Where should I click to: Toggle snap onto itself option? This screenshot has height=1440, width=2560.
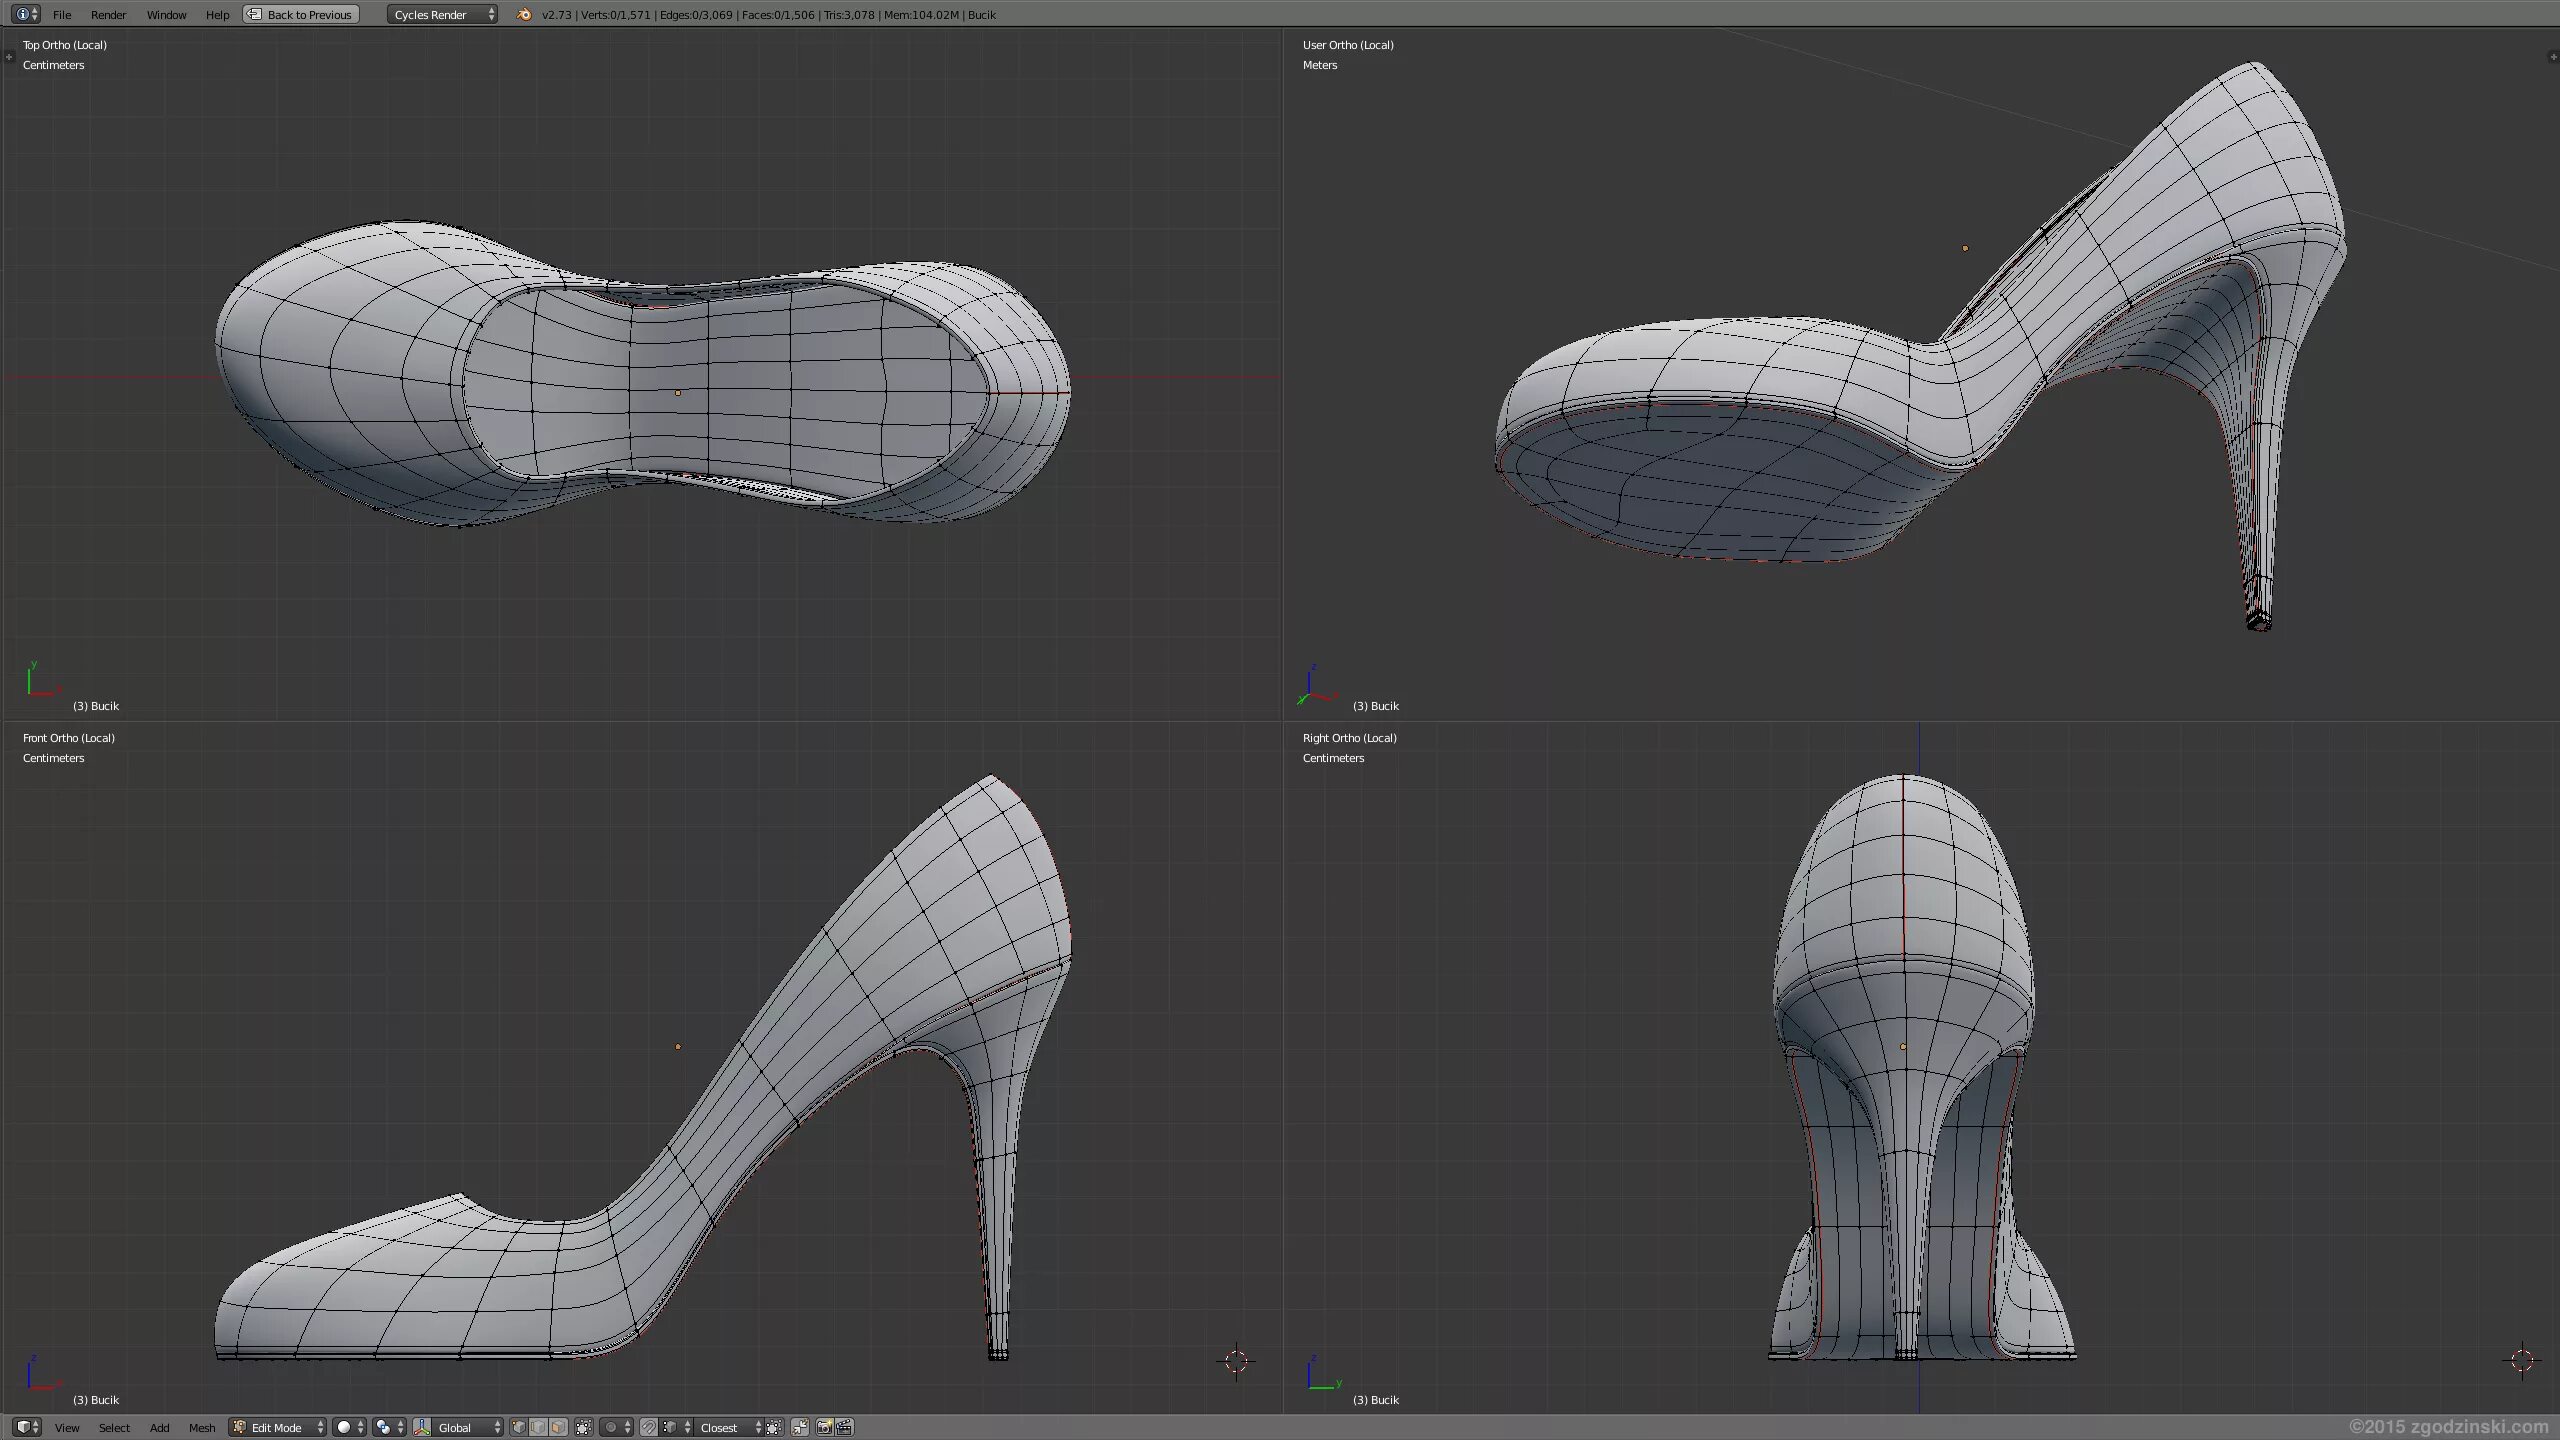tap(773, 1427)
